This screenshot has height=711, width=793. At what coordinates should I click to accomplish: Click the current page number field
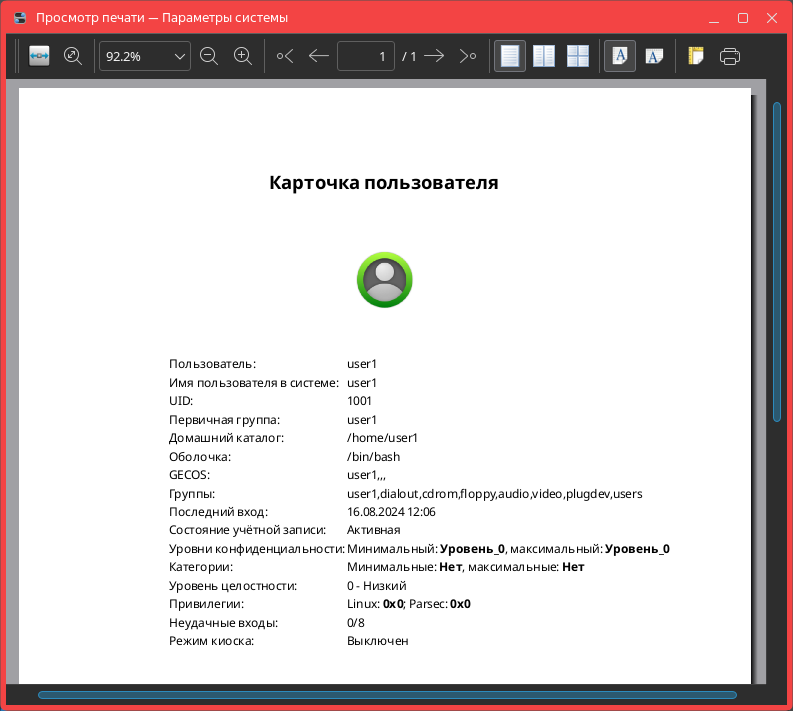click(x=366, y=56)
